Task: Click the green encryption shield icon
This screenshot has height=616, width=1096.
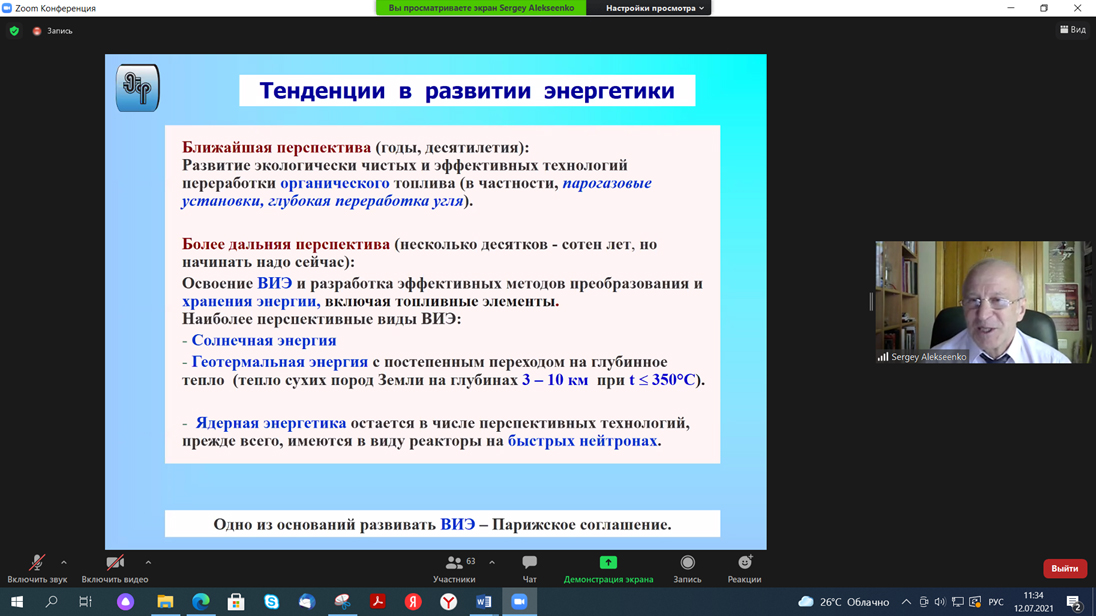Action: click(x=14, y=31)
